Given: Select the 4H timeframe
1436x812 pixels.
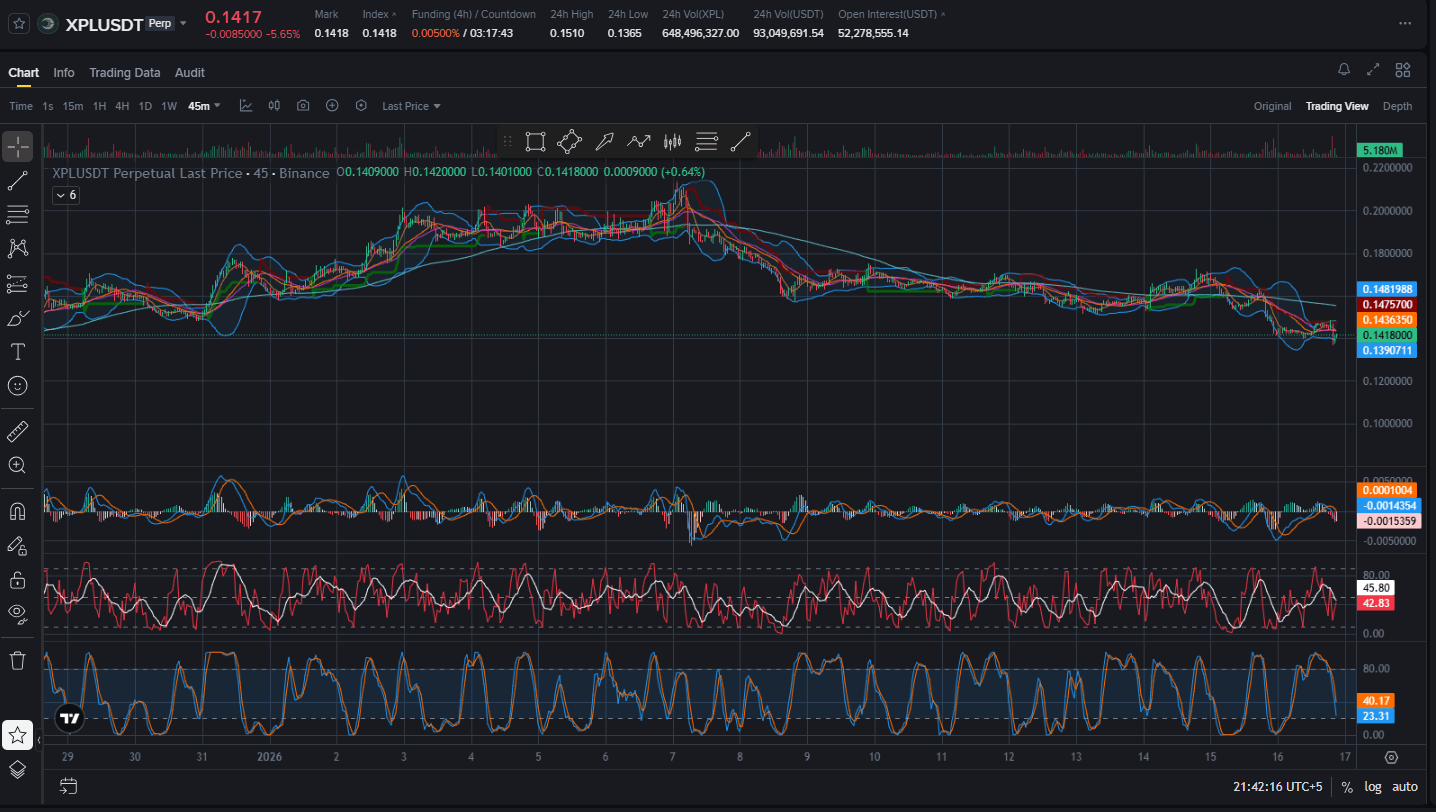Looking at the screenshot, I should point(122,106).
